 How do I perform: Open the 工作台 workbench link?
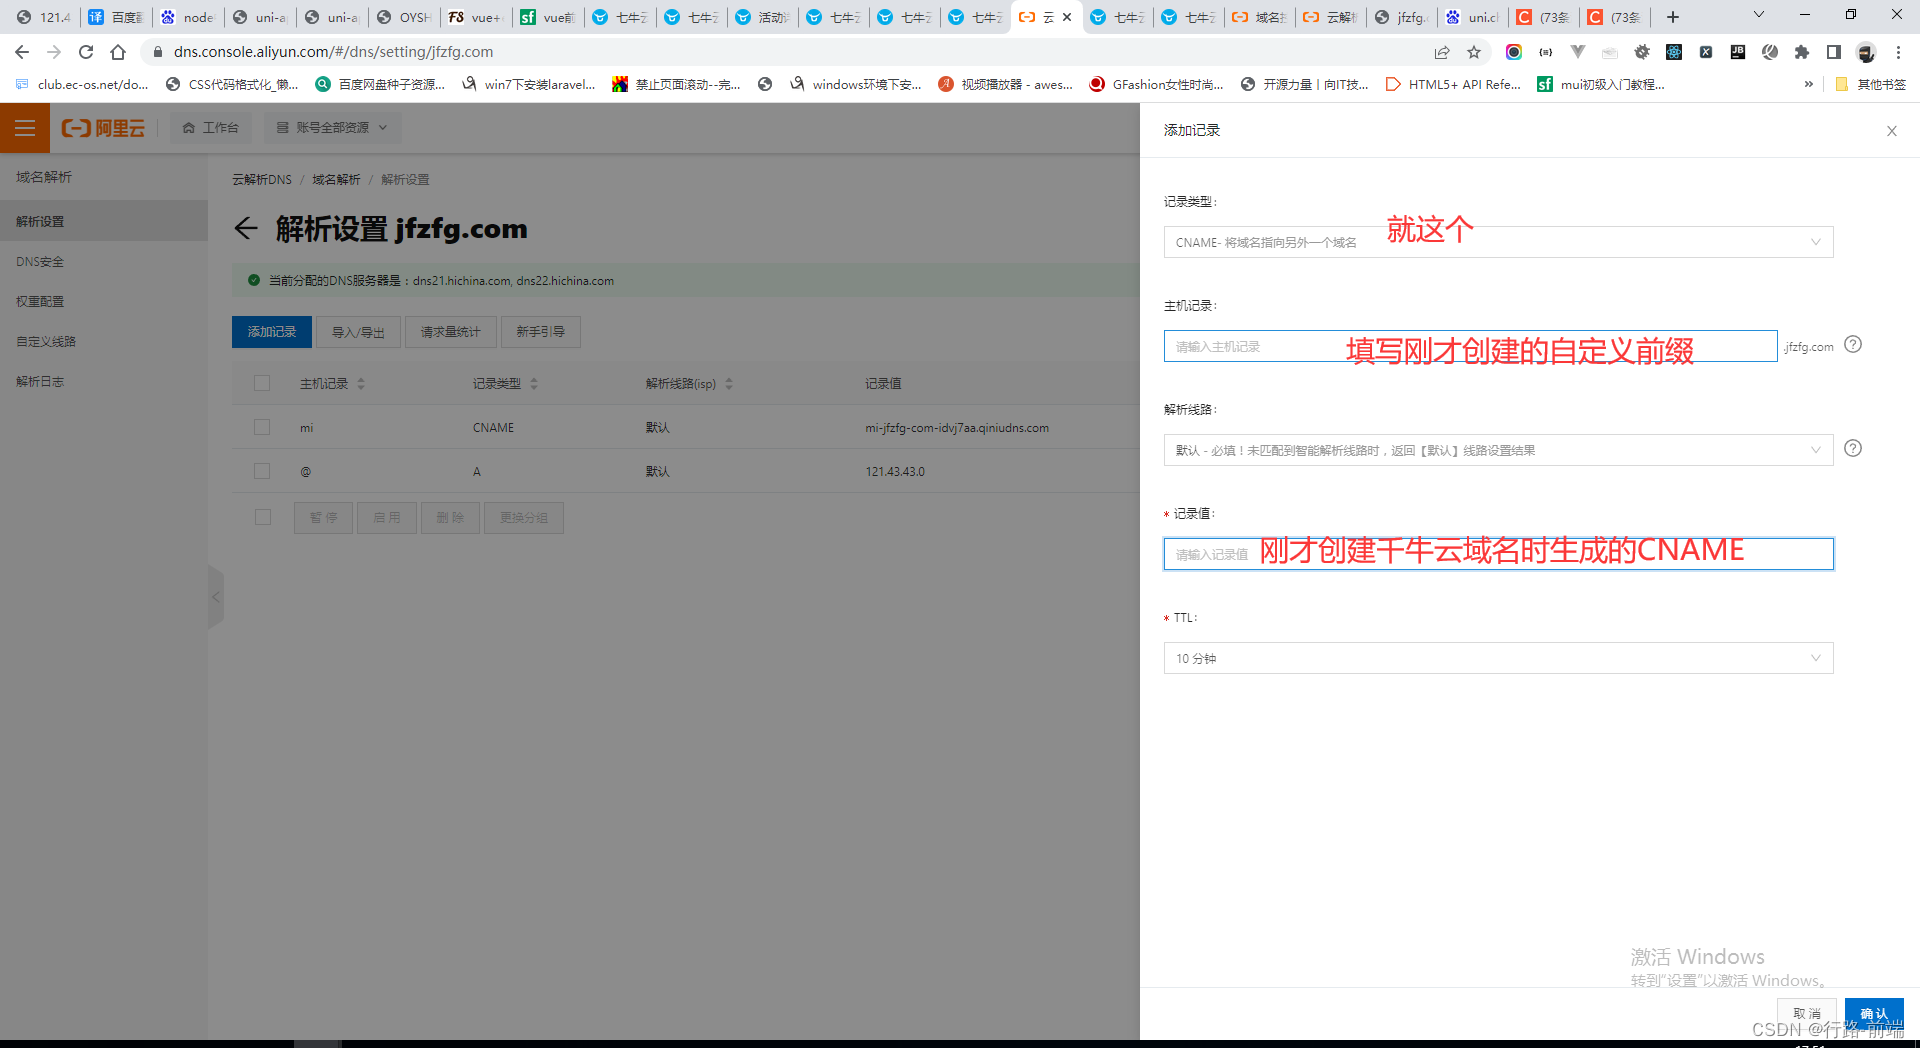tap(211, 128)
